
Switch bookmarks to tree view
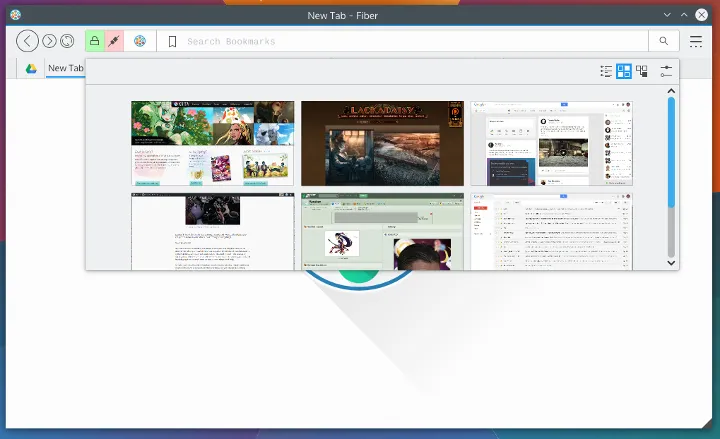coord(641,71)
